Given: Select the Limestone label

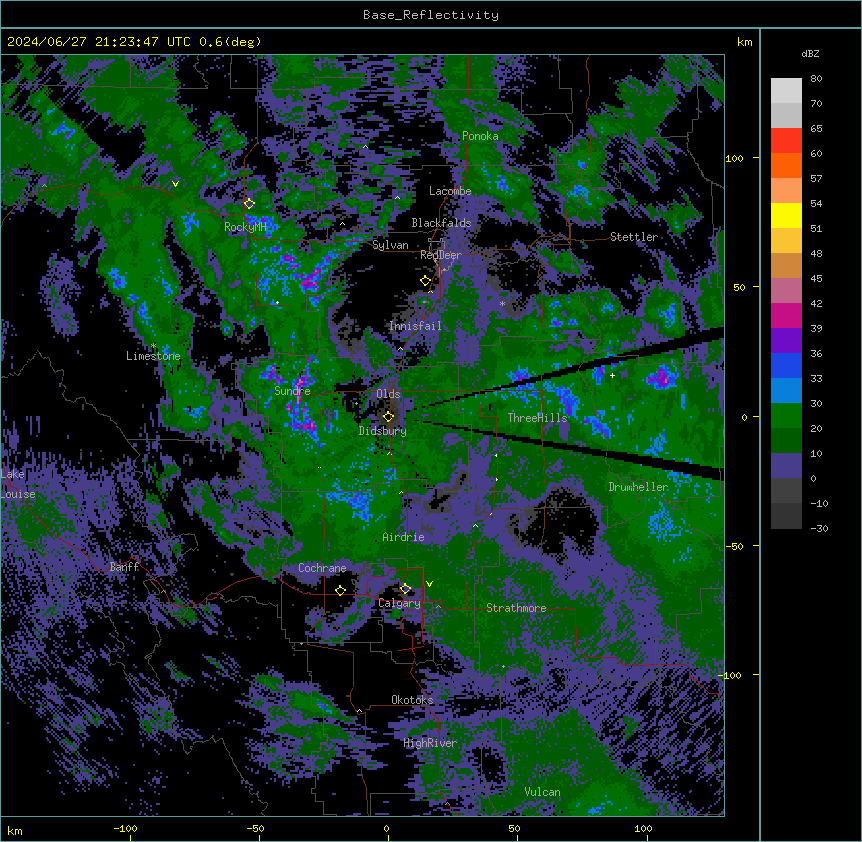Looking at the screenshot, I should 153,356.
